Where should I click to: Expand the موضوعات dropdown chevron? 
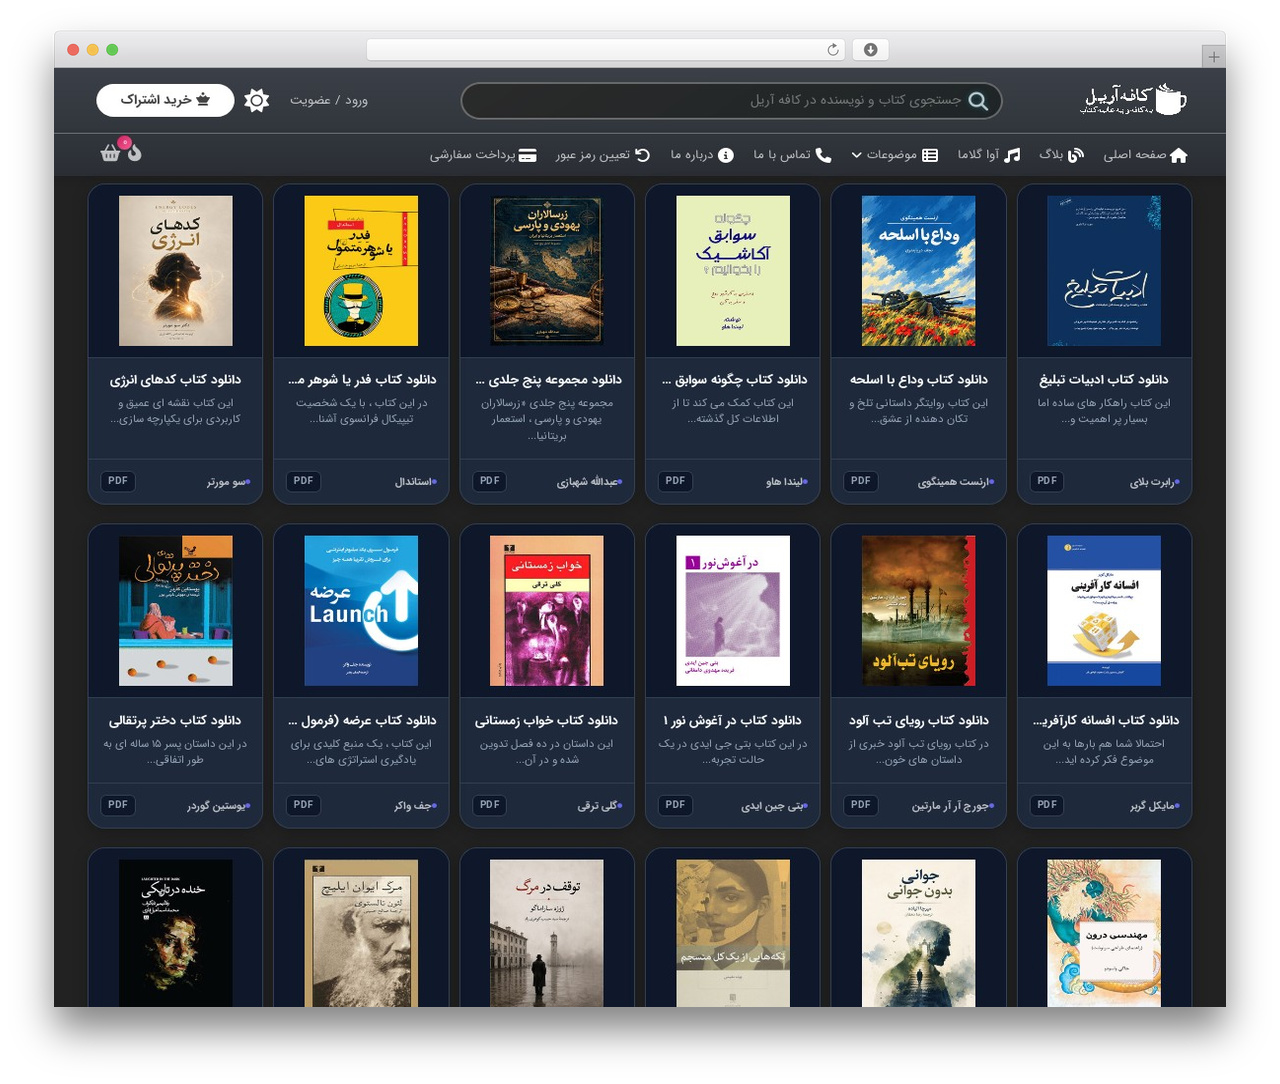tap(856, 155)
